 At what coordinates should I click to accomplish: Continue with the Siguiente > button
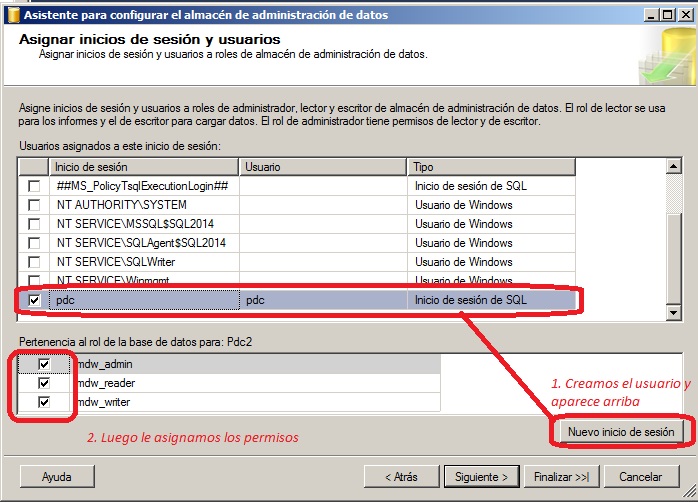click(481, 477)
